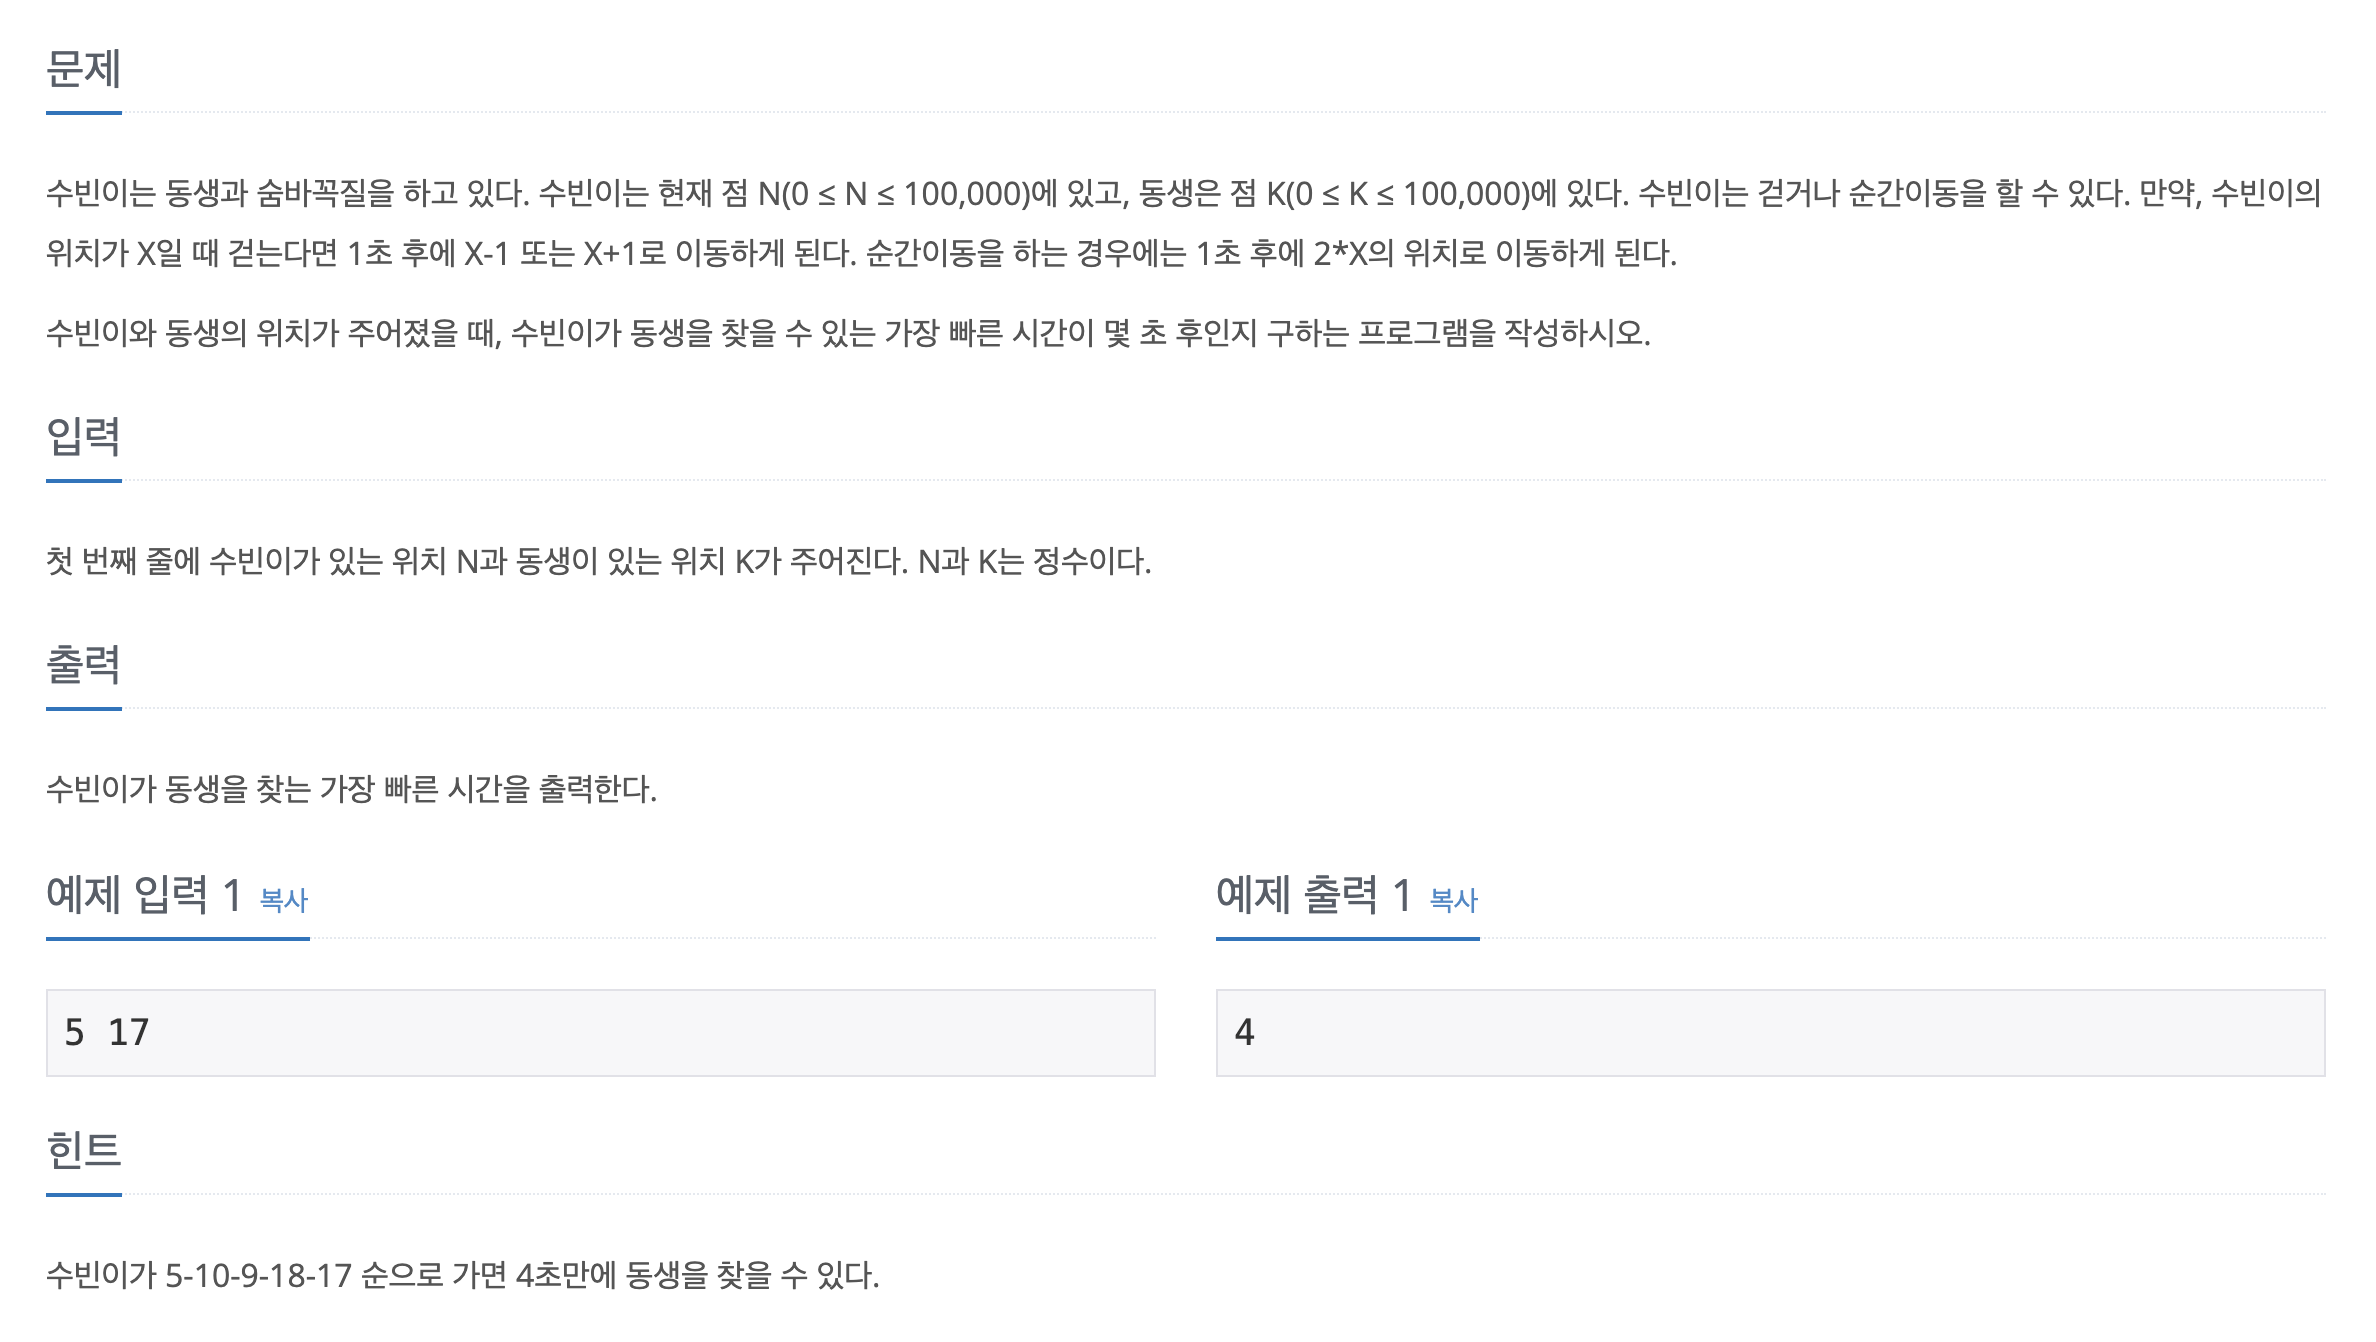Click the output description 수빈이가 동생을 찾는
This screenshot has height=1342, width=2376.
(352, 789)
